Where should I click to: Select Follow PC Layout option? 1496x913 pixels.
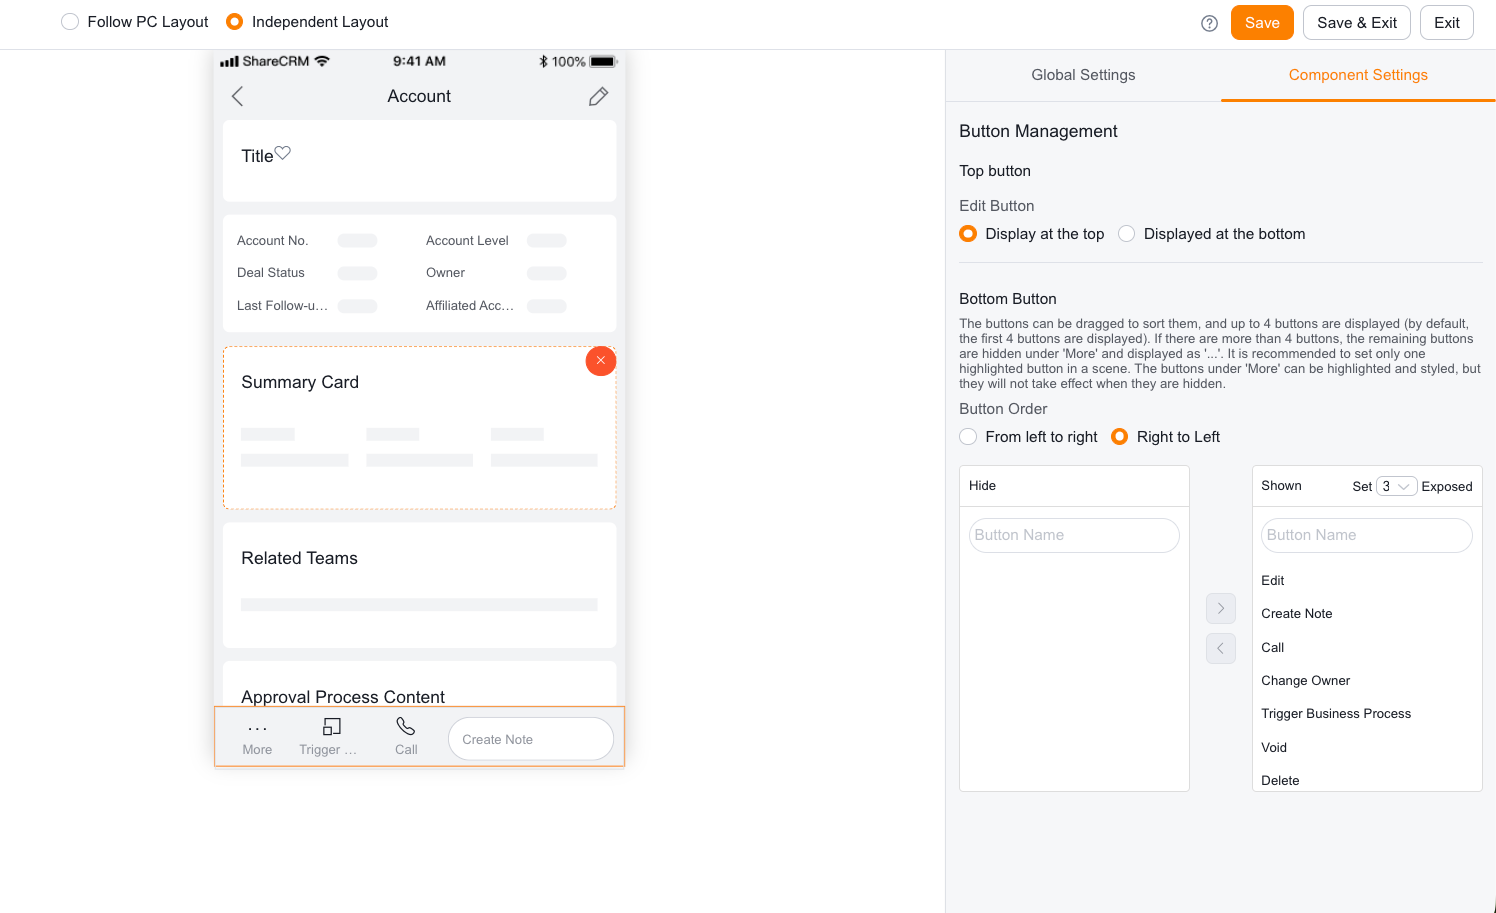135,22
